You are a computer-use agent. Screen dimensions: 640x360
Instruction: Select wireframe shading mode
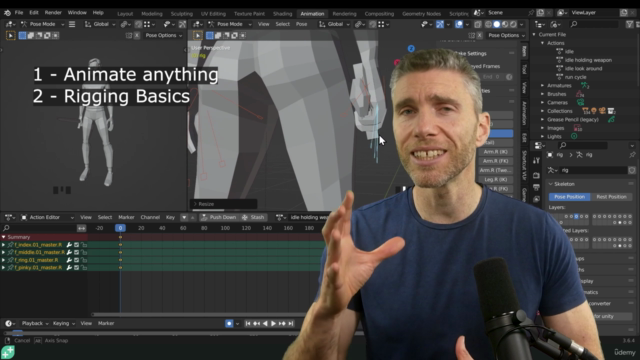[x=488, y=24]
